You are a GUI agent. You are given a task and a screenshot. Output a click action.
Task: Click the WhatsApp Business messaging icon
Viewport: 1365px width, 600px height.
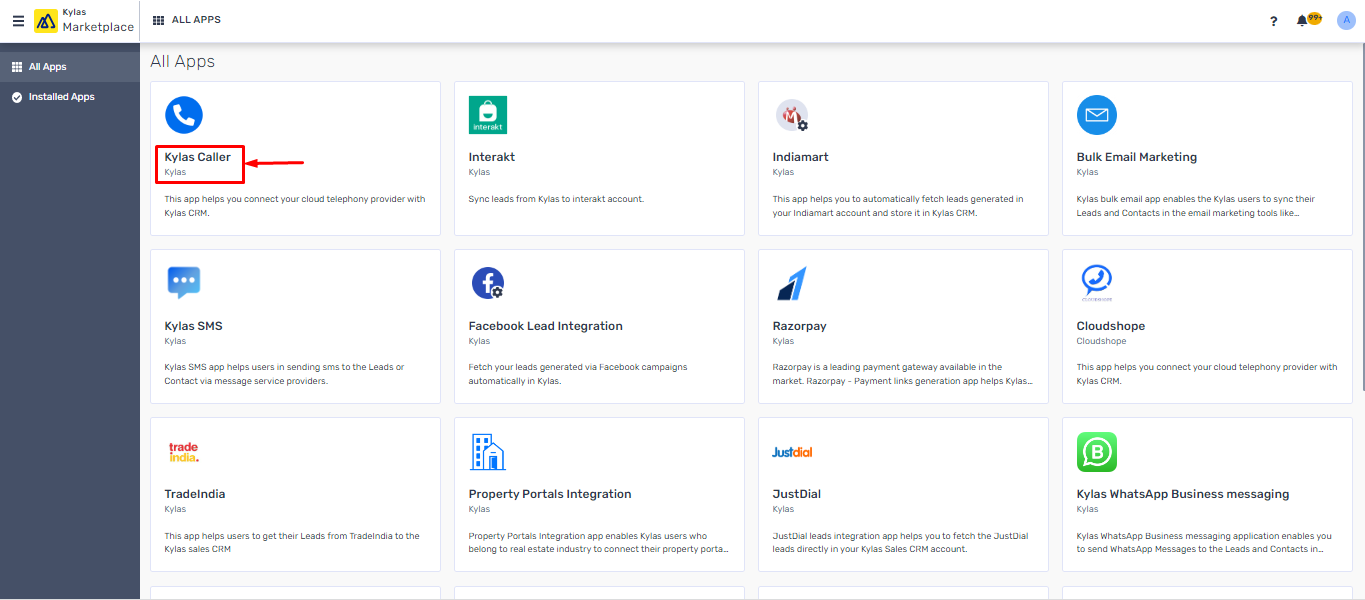(1096, 452)
